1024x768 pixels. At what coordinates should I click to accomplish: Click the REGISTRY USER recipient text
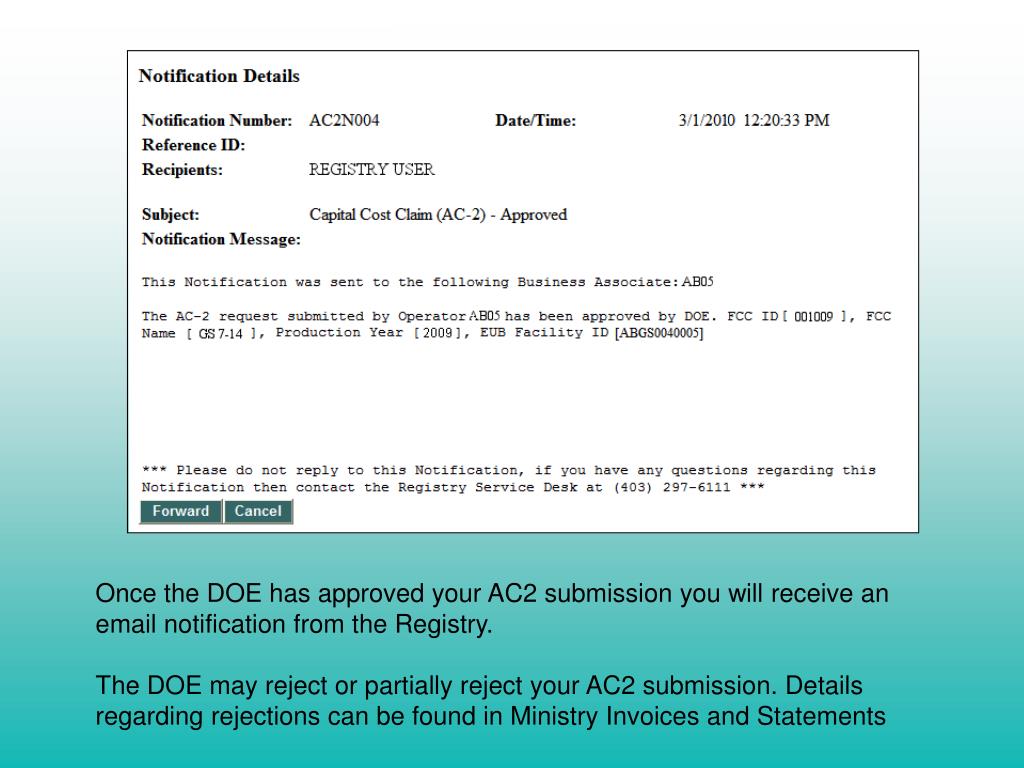(x=372, y=169)
